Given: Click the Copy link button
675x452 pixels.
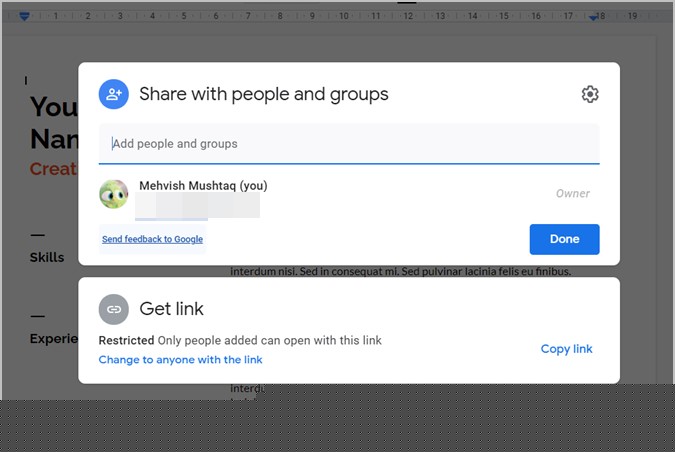Looking at the screenshot, I should pyautogui.click(x=566, y=349).
